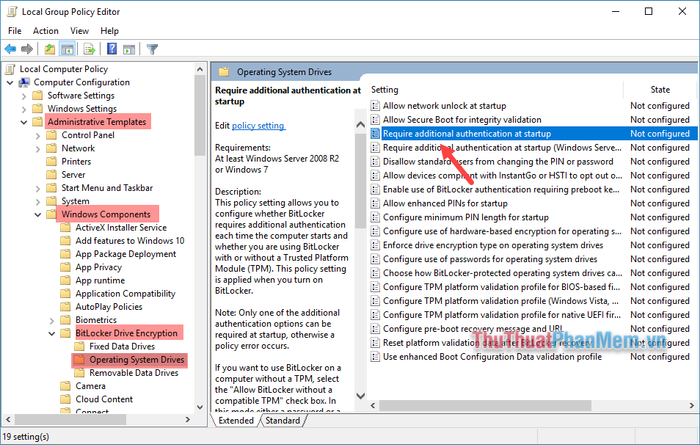Open the Help menu
The width and height of the screenshot is (700, 445).
(109, 31)
